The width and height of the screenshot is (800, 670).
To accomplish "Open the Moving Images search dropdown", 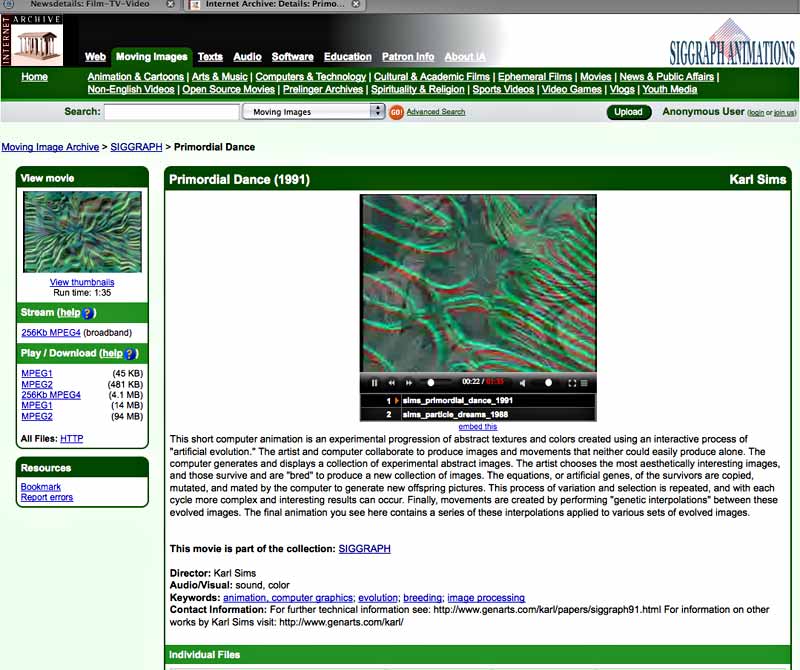I will click(313, 112).
